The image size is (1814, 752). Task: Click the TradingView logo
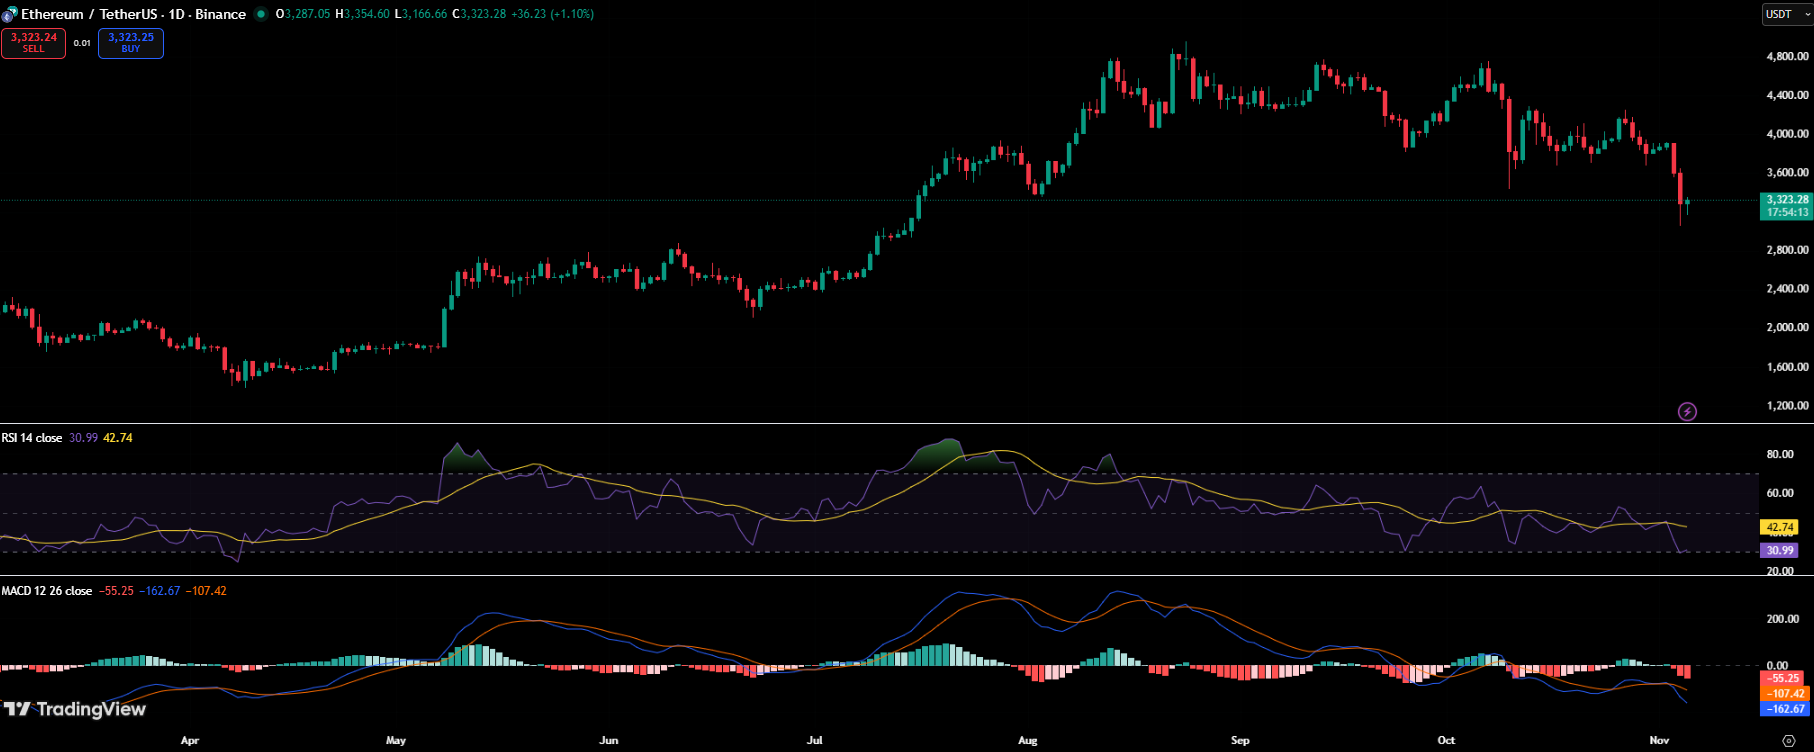pos(75,709)
